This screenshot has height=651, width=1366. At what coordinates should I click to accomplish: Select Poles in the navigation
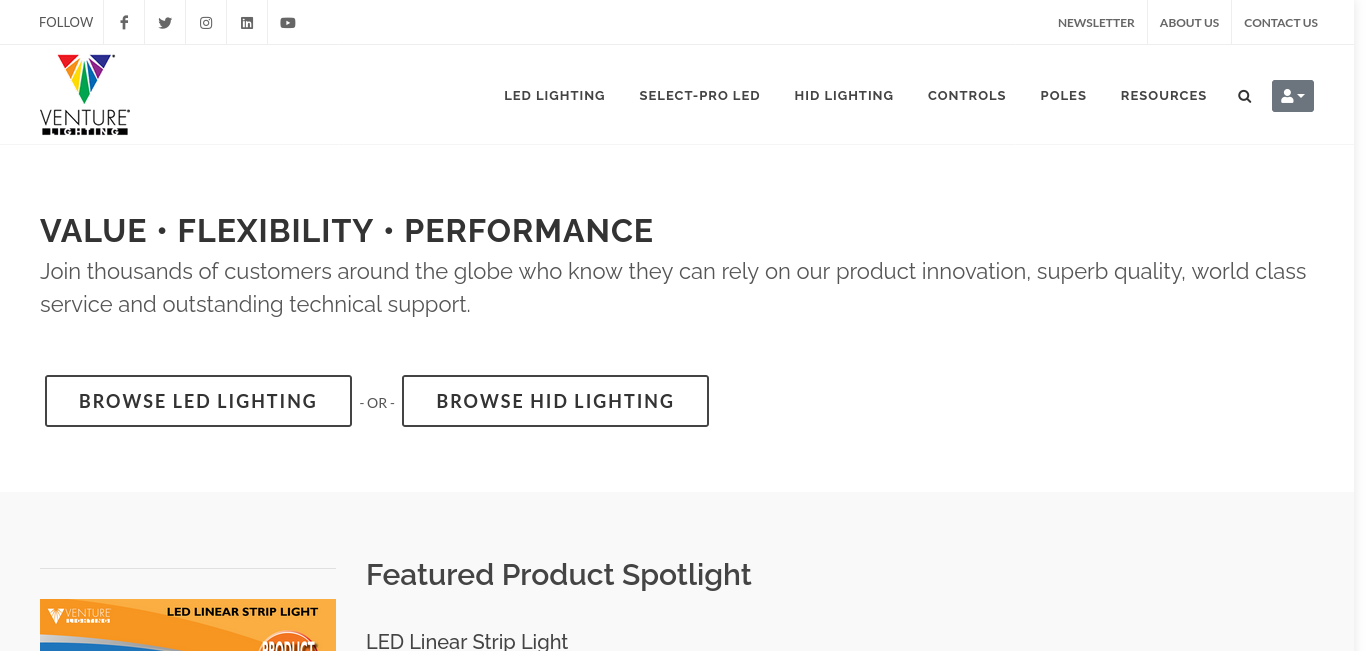(x=1063, y=96)
